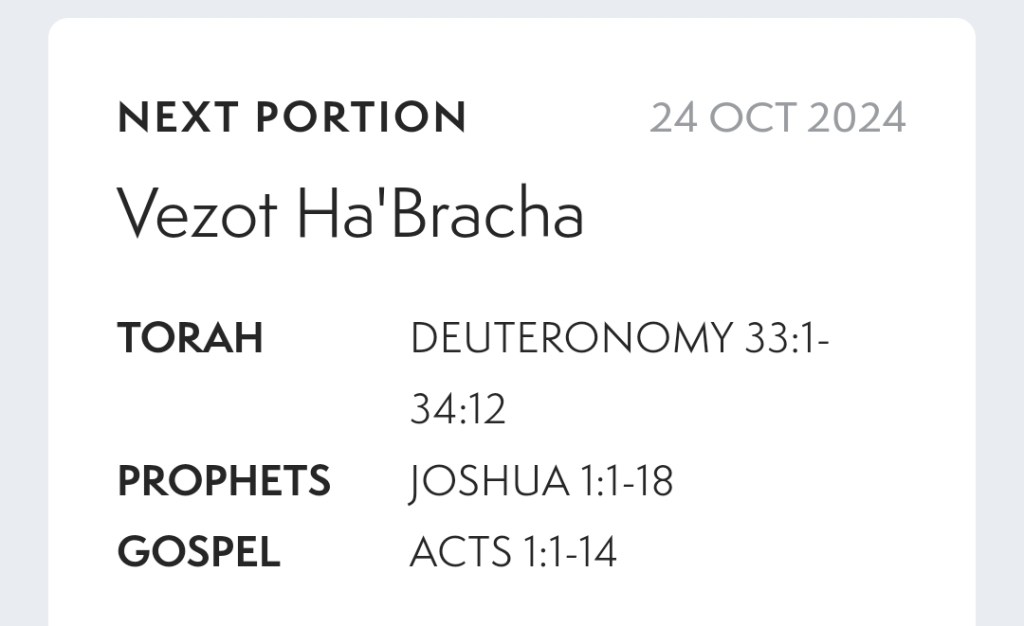Click the book name JOSHUA

(489, 481)
